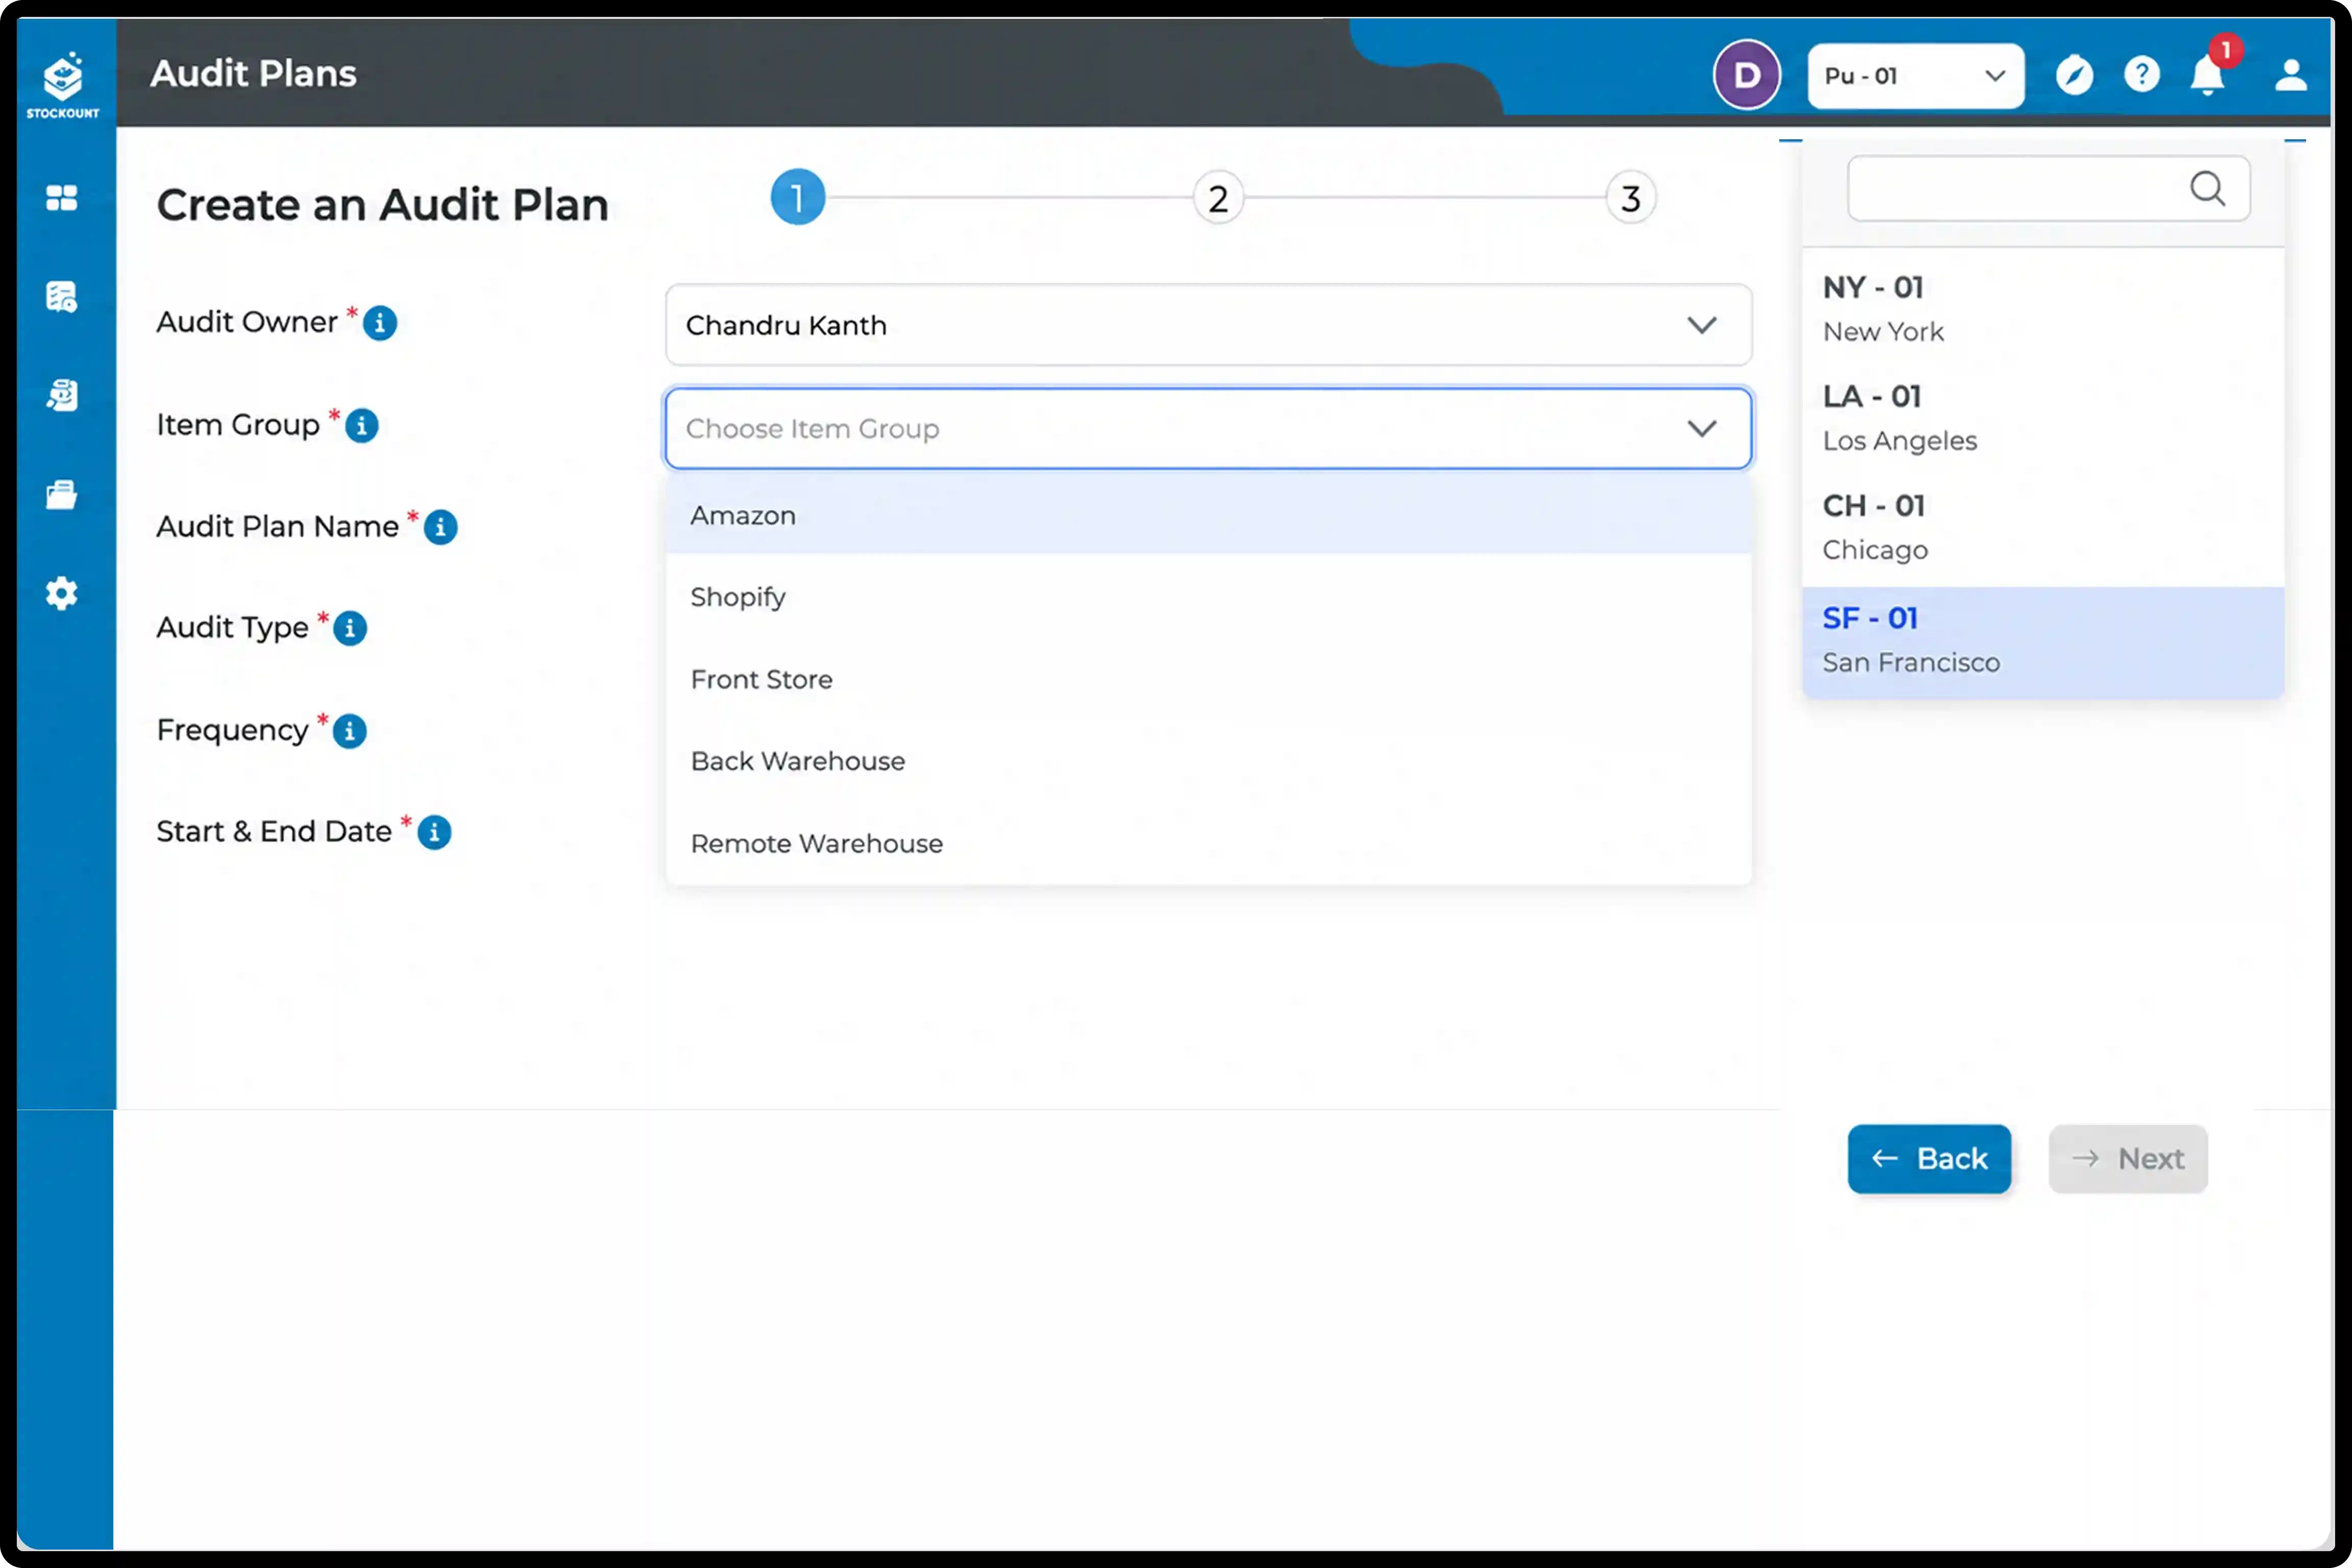Select Remote Warehouse item group
Screen dimensions: 2352x1568
click(1208, 844)
